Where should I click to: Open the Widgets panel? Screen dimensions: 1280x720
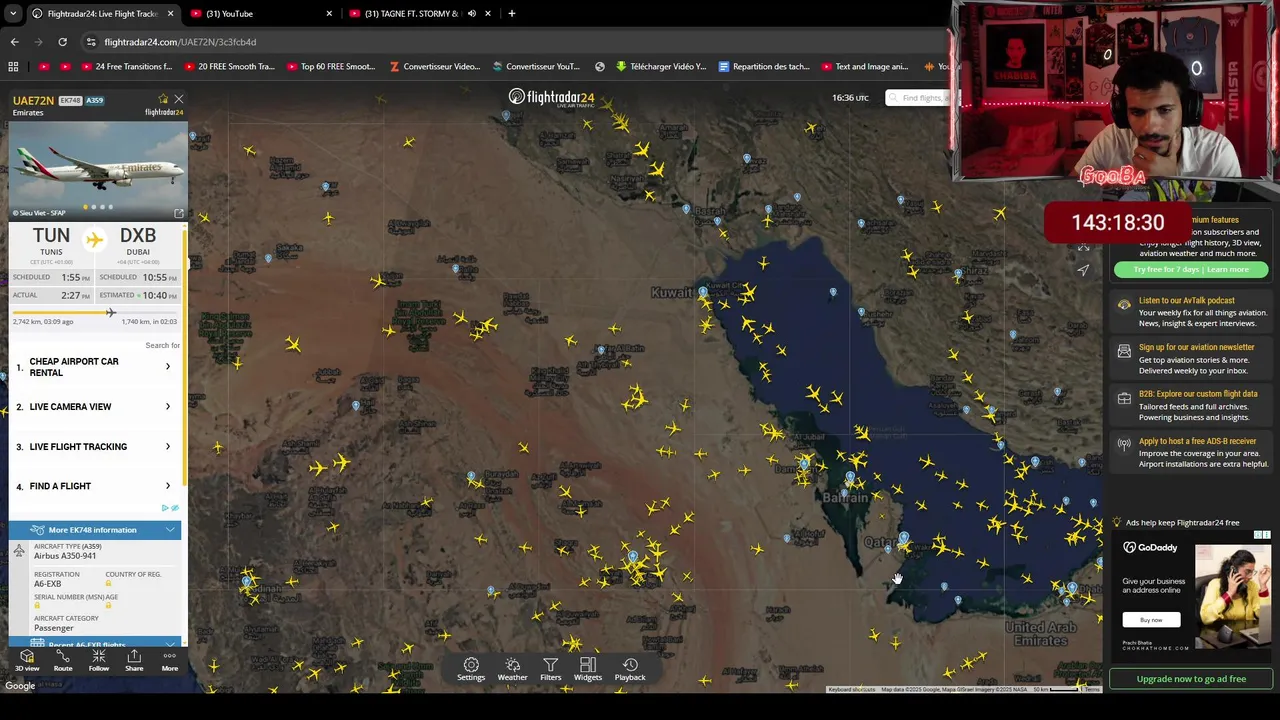tap(588, 669)
